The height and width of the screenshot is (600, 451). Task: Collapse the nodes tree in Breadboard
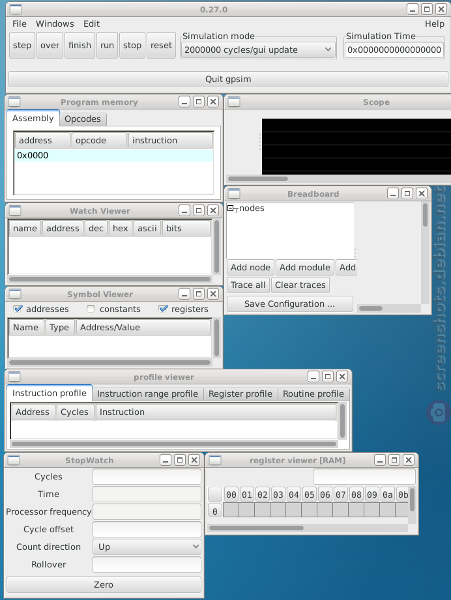[x=230, y=208]
